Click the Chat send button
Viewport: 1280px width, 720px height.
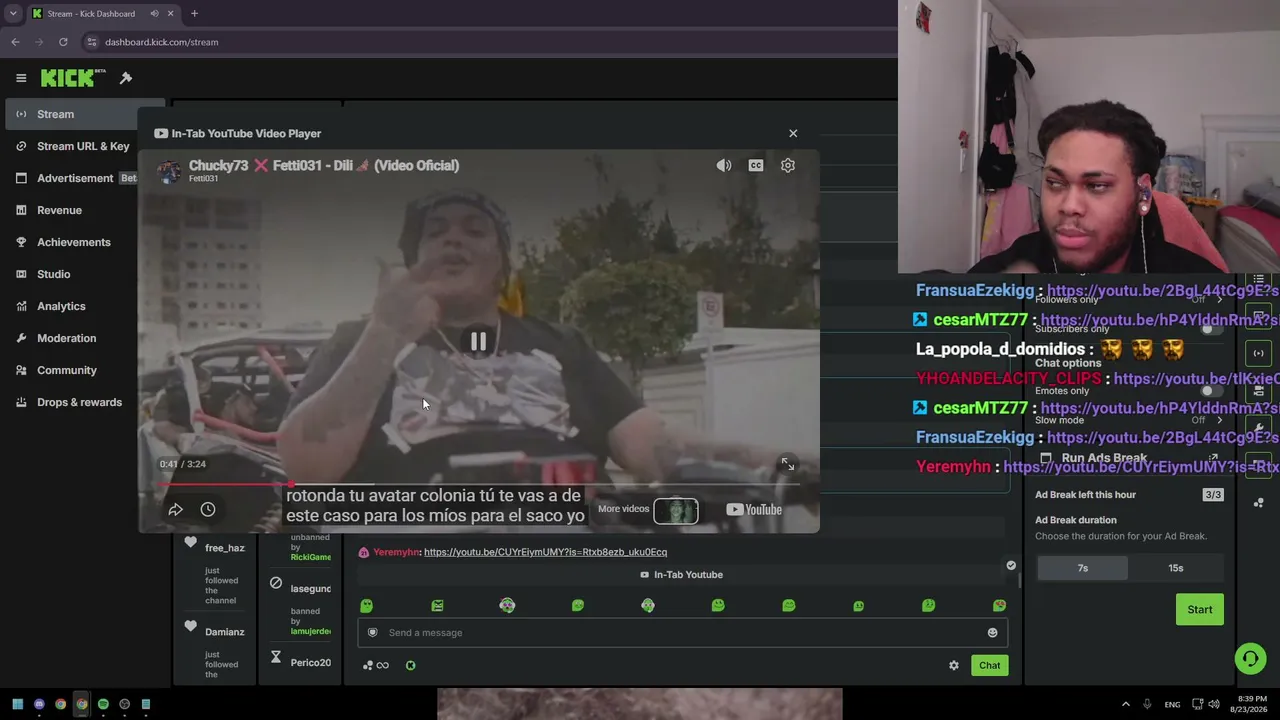[x=989, y=665]
